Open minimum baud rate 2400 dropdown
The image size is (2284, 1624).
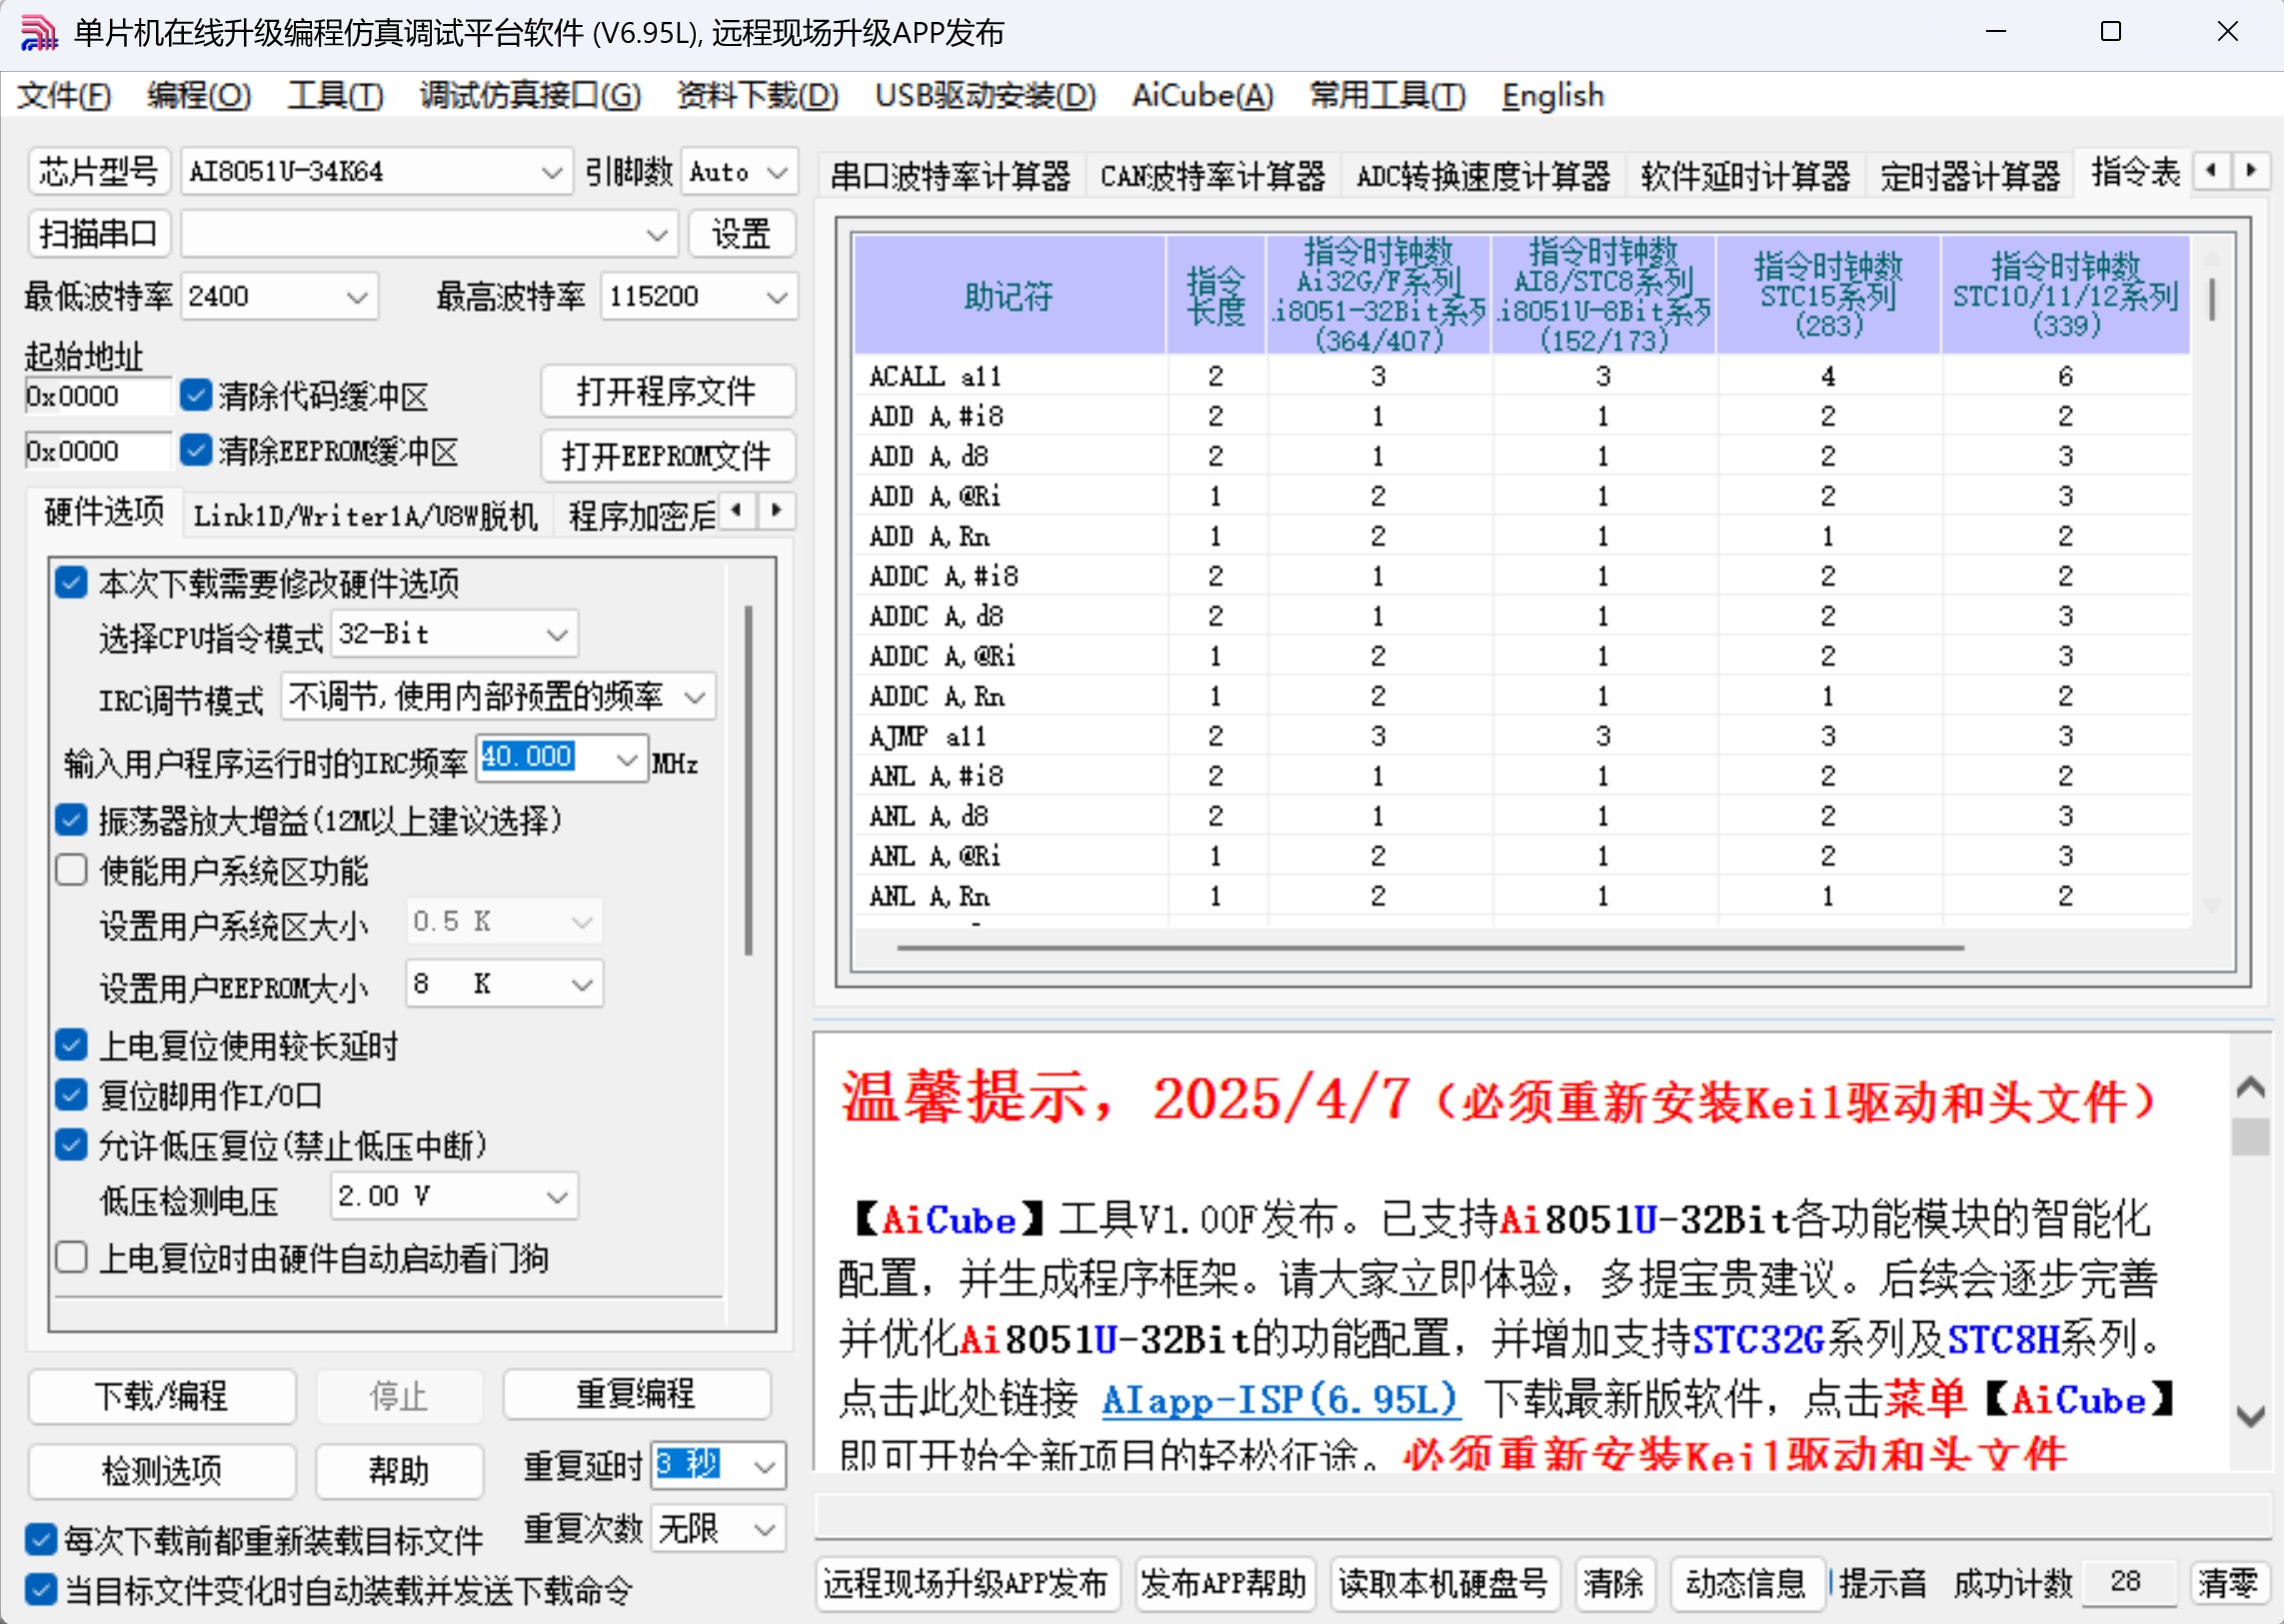279,296
